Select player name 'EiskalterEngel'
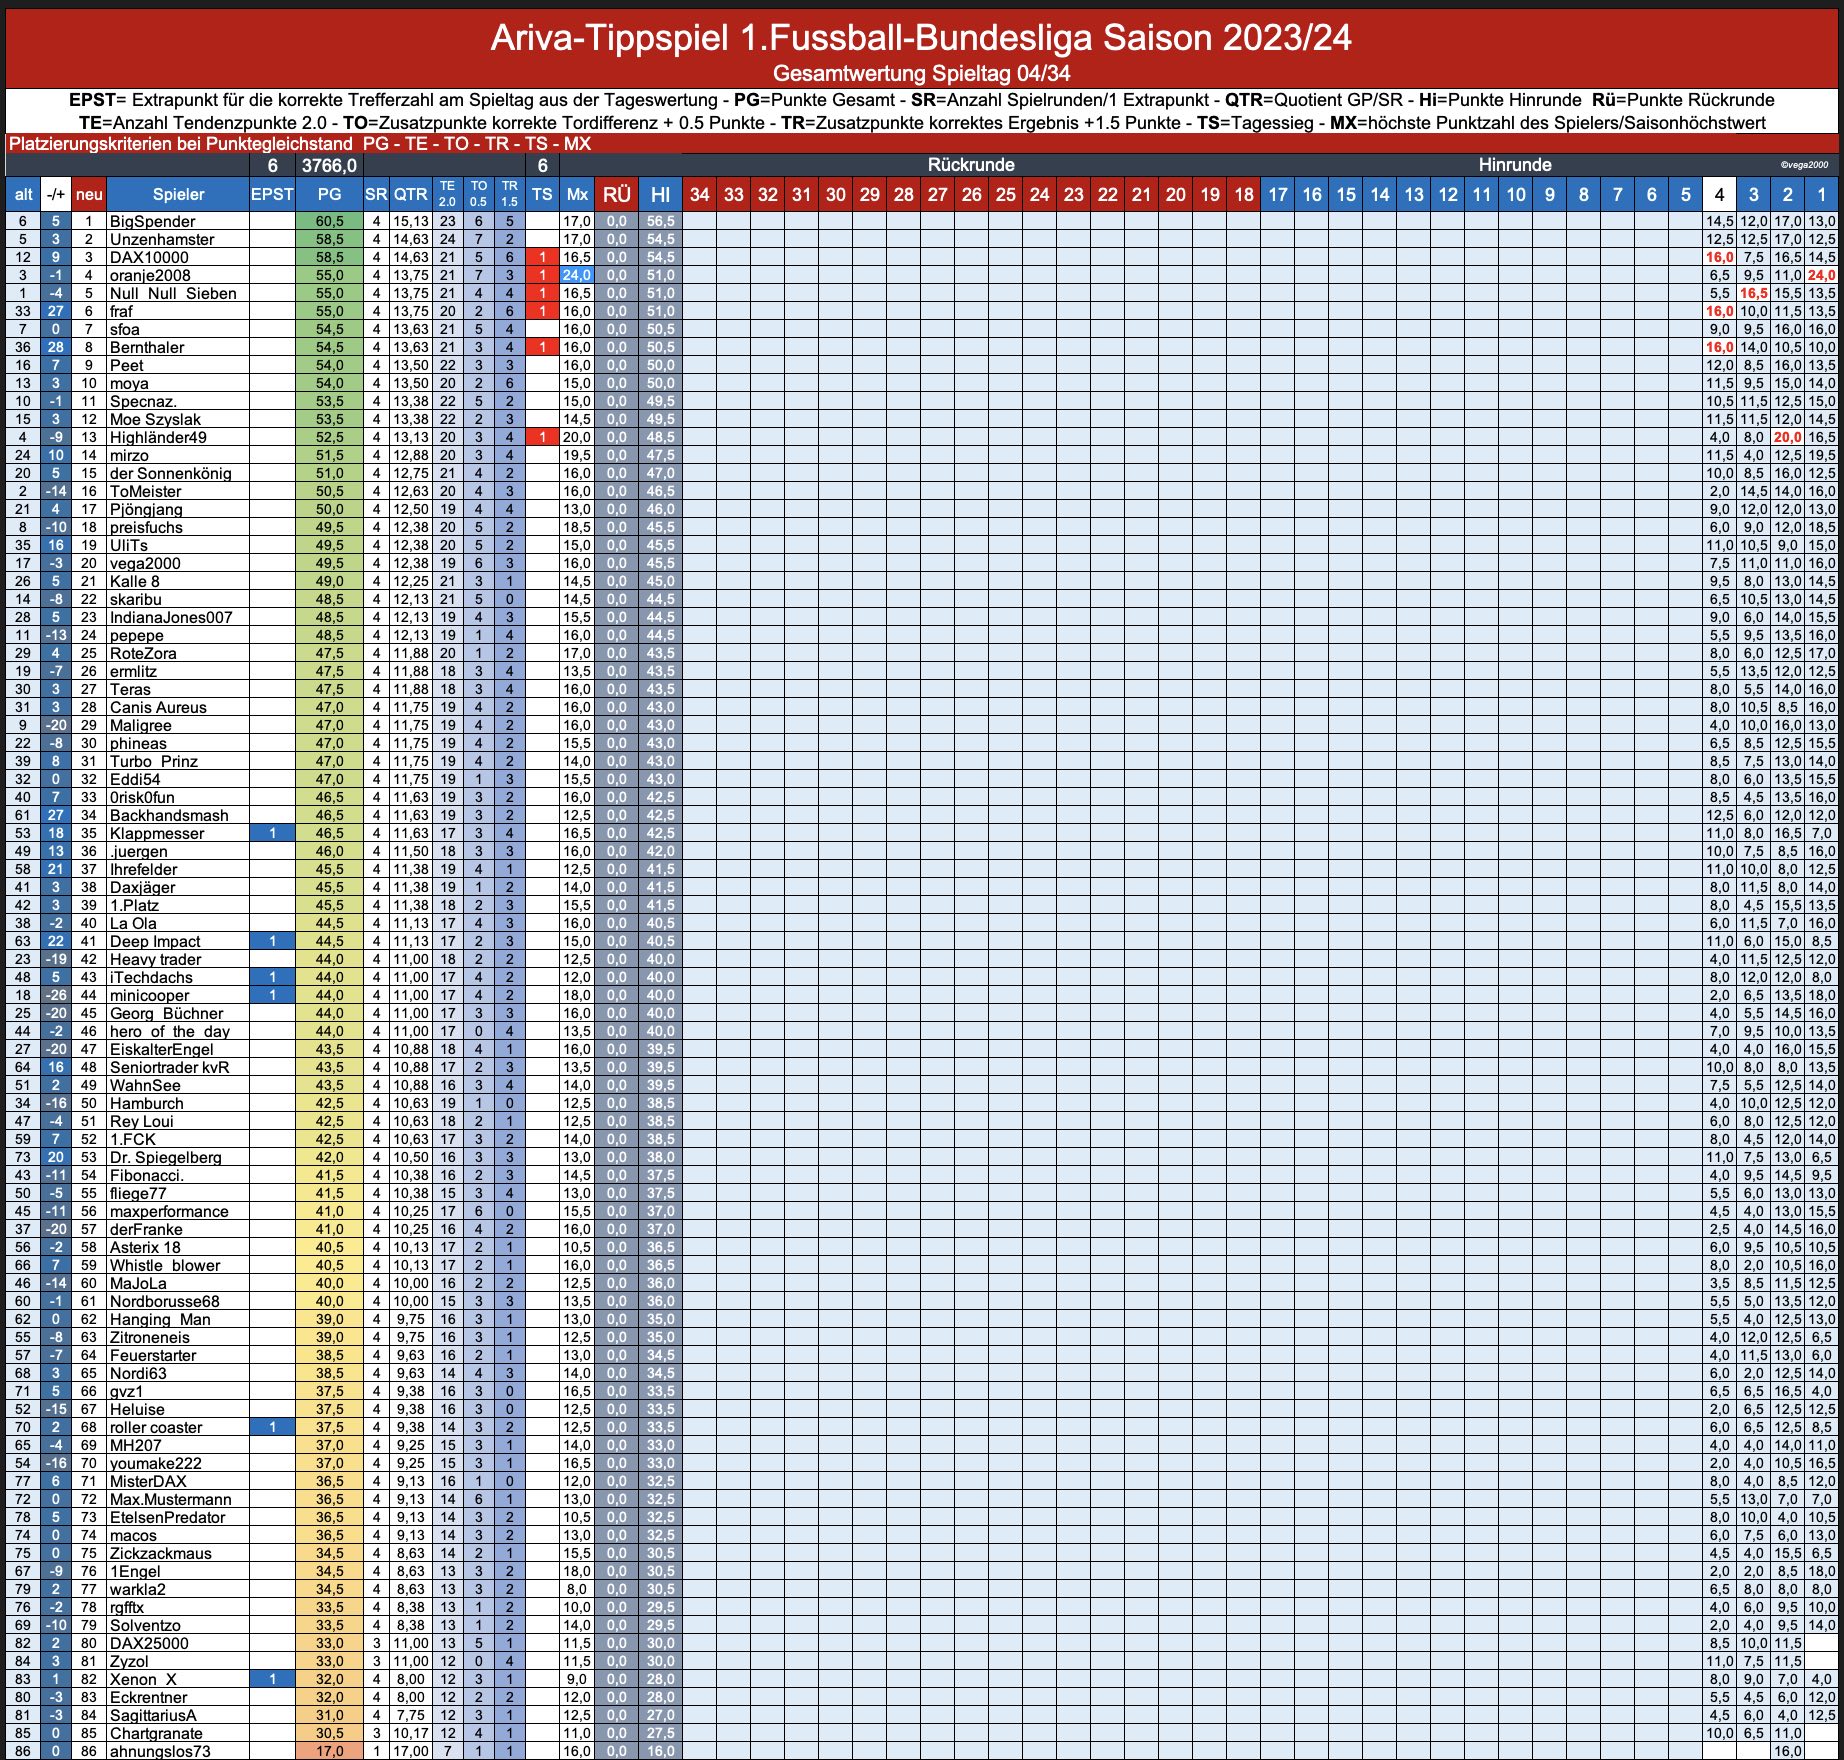 [161, 1049]
